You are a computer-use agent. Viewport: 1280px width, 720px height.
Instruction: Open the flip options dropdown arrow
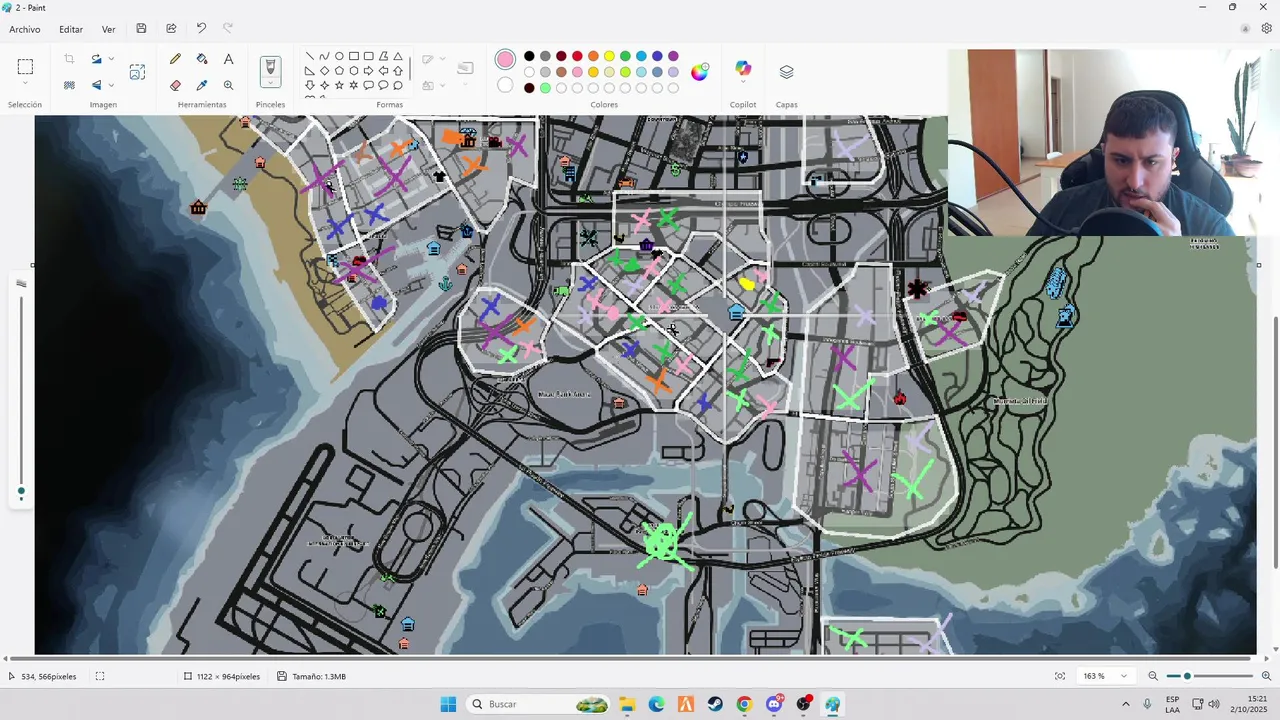(x=111, y=85)
